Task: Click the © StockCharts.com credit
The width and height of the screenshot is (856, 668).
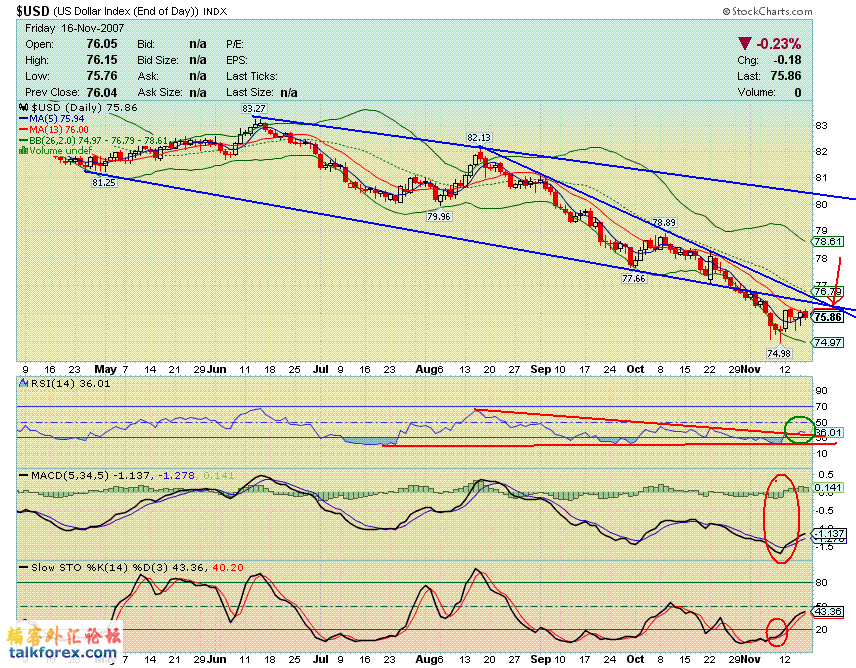Action: point(767,11)
